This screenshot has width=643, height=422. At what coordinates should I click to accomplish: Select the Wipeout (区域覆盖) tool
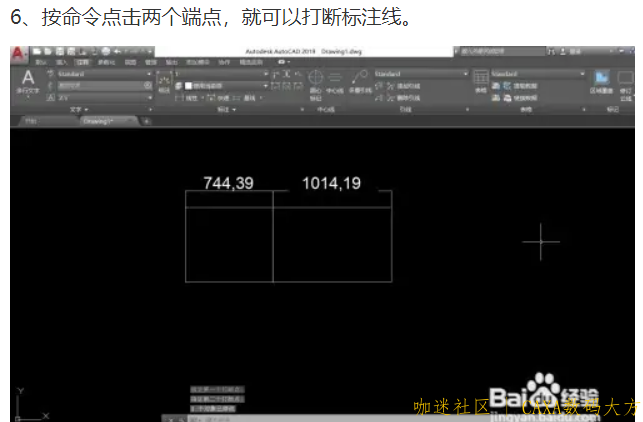tap(601, 82)
